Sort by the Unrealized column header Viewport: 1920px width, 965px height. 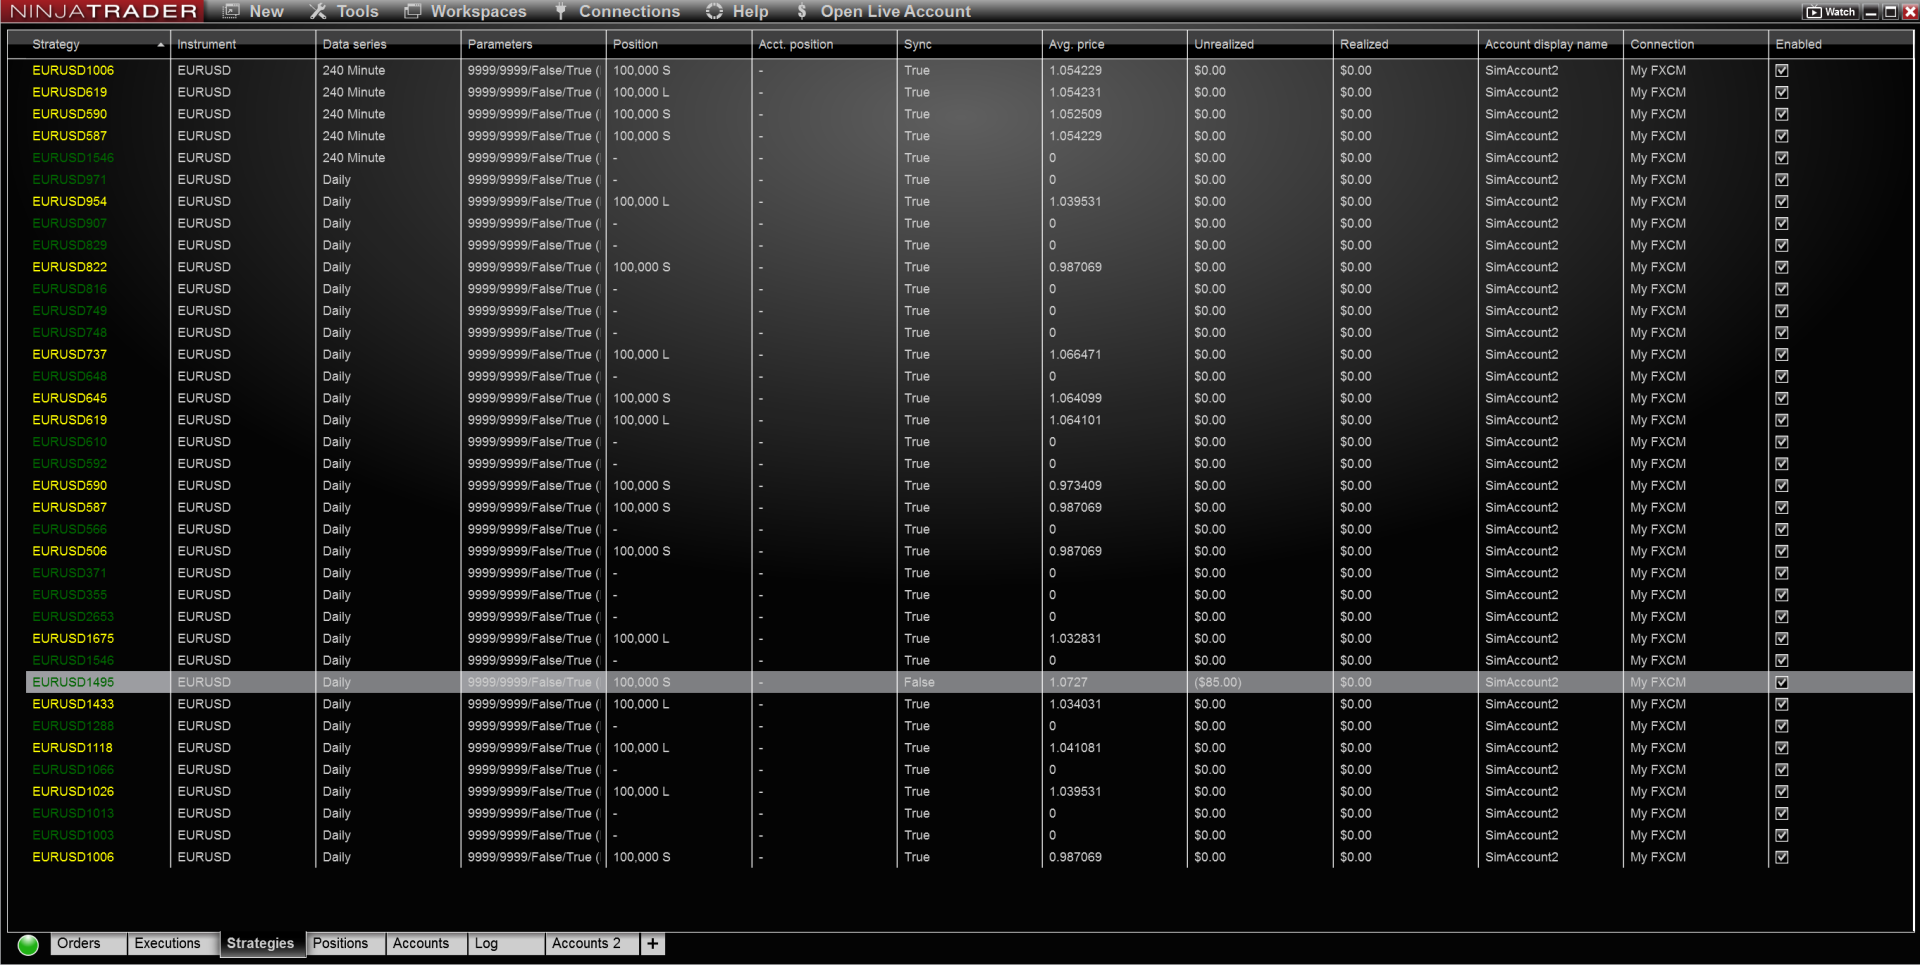[1260, 45]
